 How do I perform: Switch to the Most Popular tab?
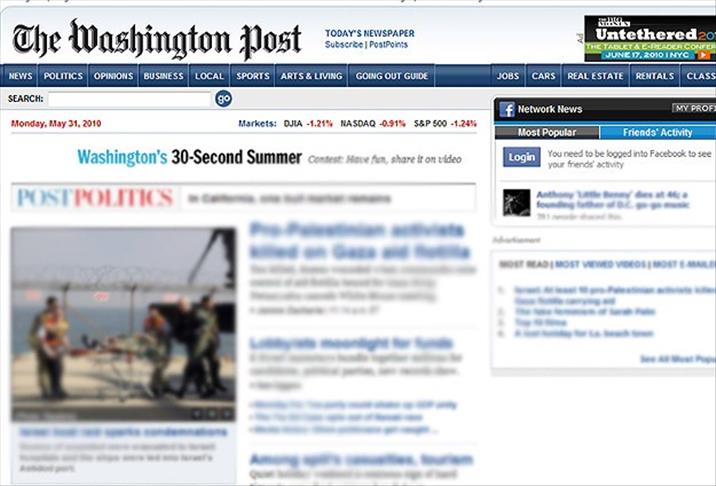pyautogui.click(x=547, y=132)
